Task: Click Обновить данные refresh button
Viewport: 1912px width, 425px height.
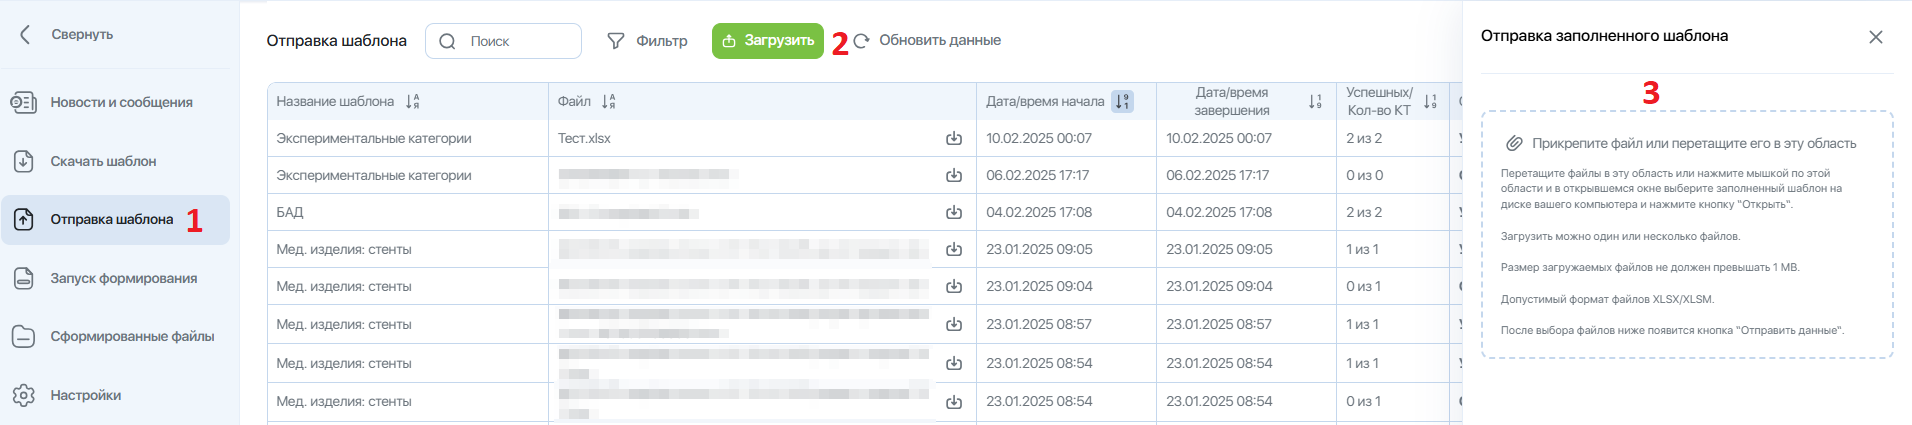Action: (927, 41)
